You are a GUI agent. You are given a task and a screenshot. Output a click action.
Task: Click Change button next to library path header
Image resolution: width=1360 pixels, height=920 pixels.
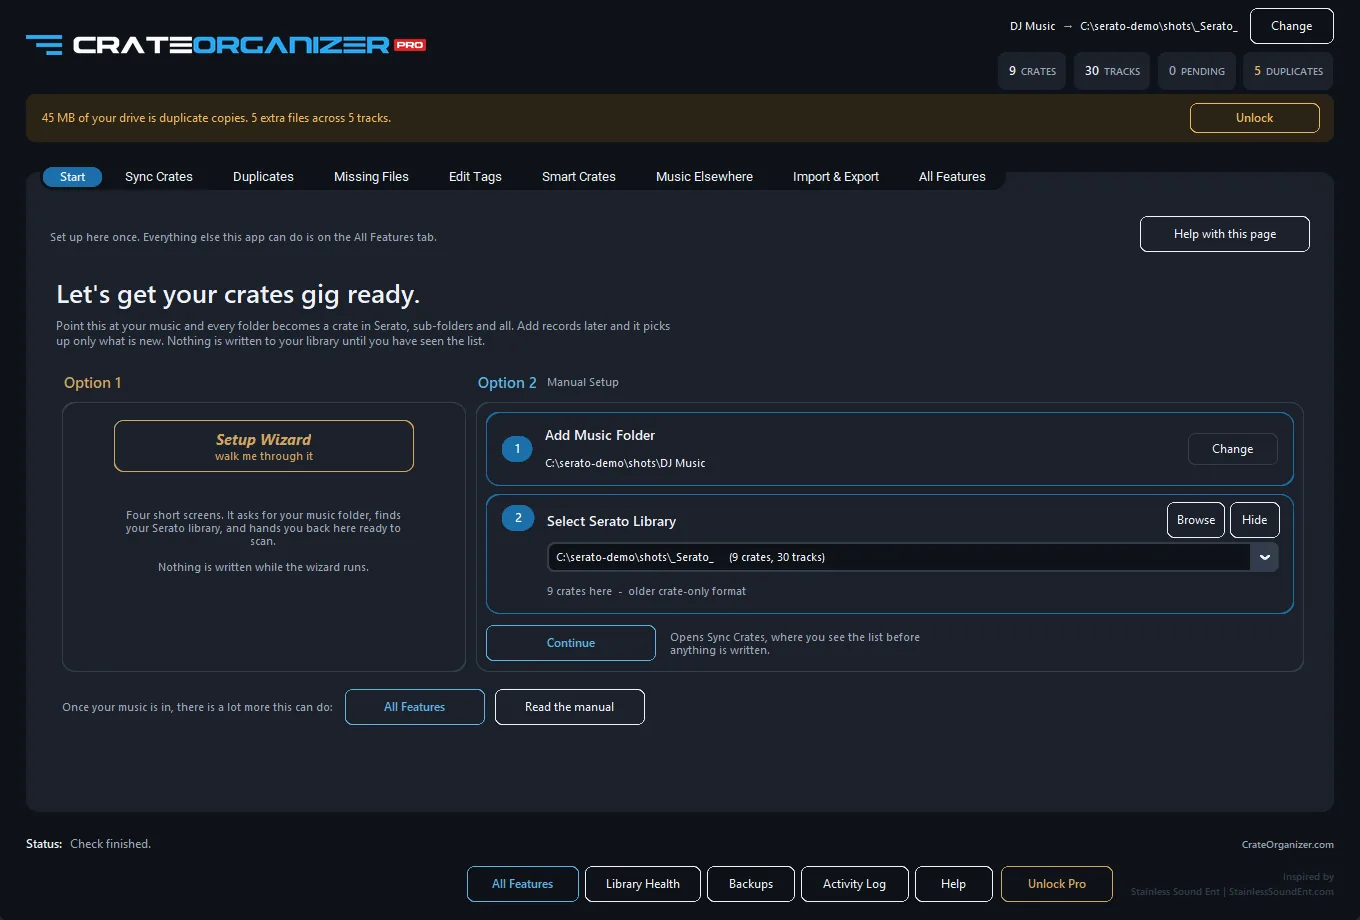[1291, 26]
